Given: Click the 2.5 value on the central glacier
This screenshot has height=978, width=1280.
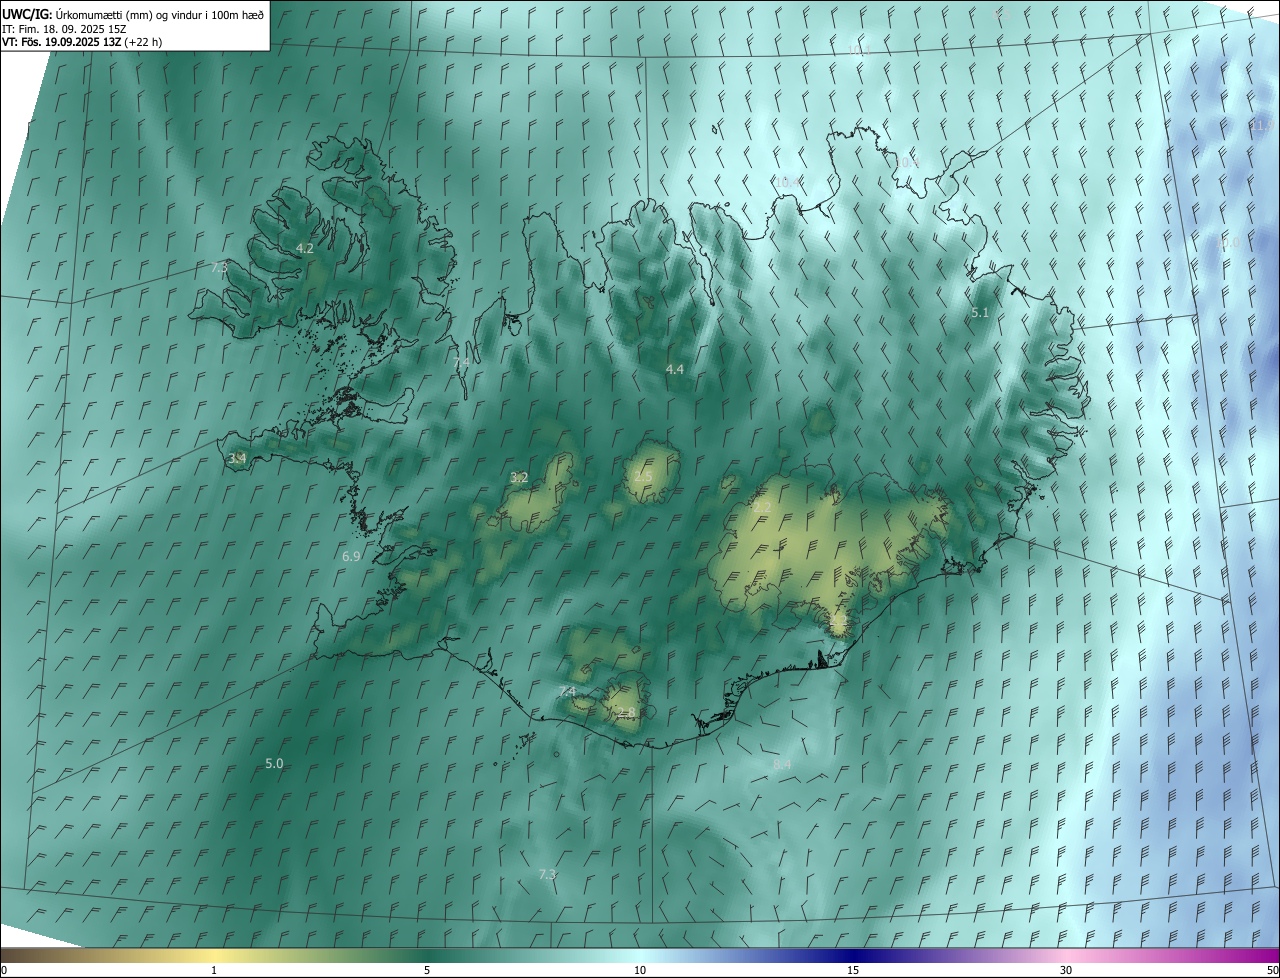Looking at the screenshot, I should [x=643, y=476].
